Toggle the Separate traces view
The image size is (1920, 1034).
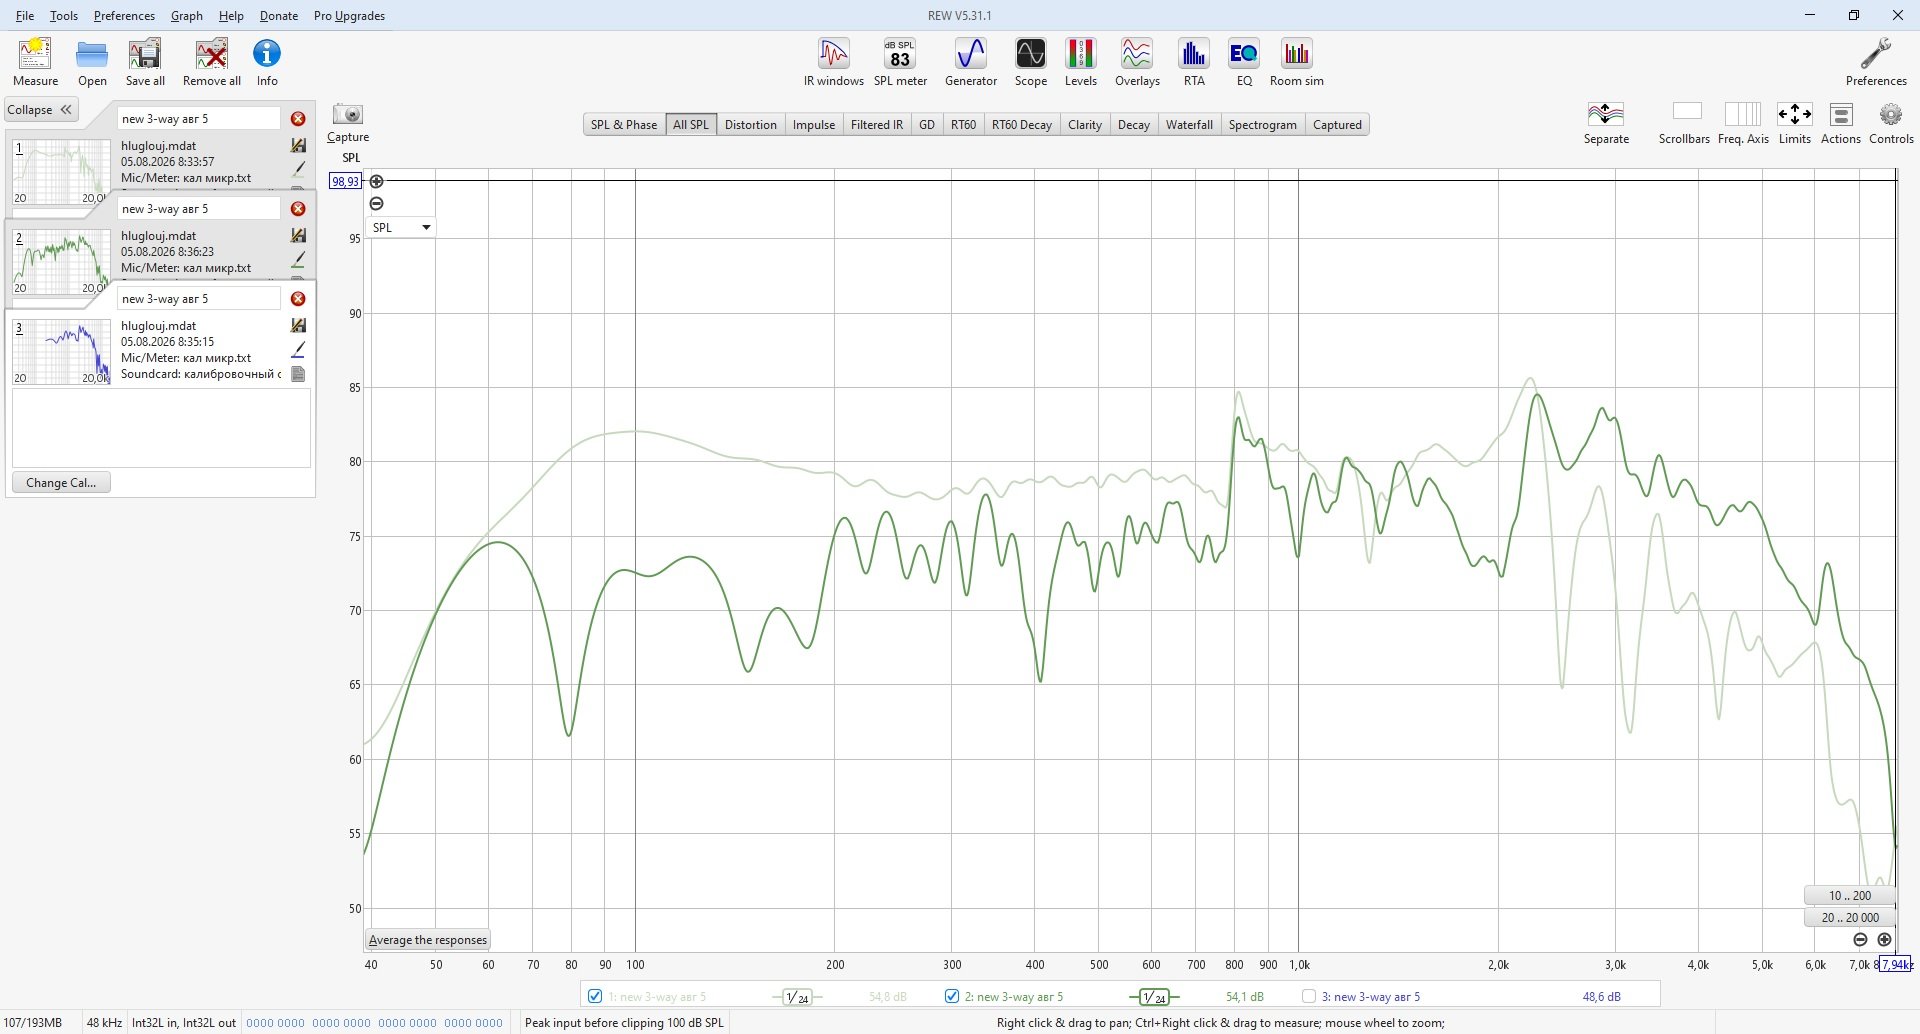click(x=1606, y=123)
